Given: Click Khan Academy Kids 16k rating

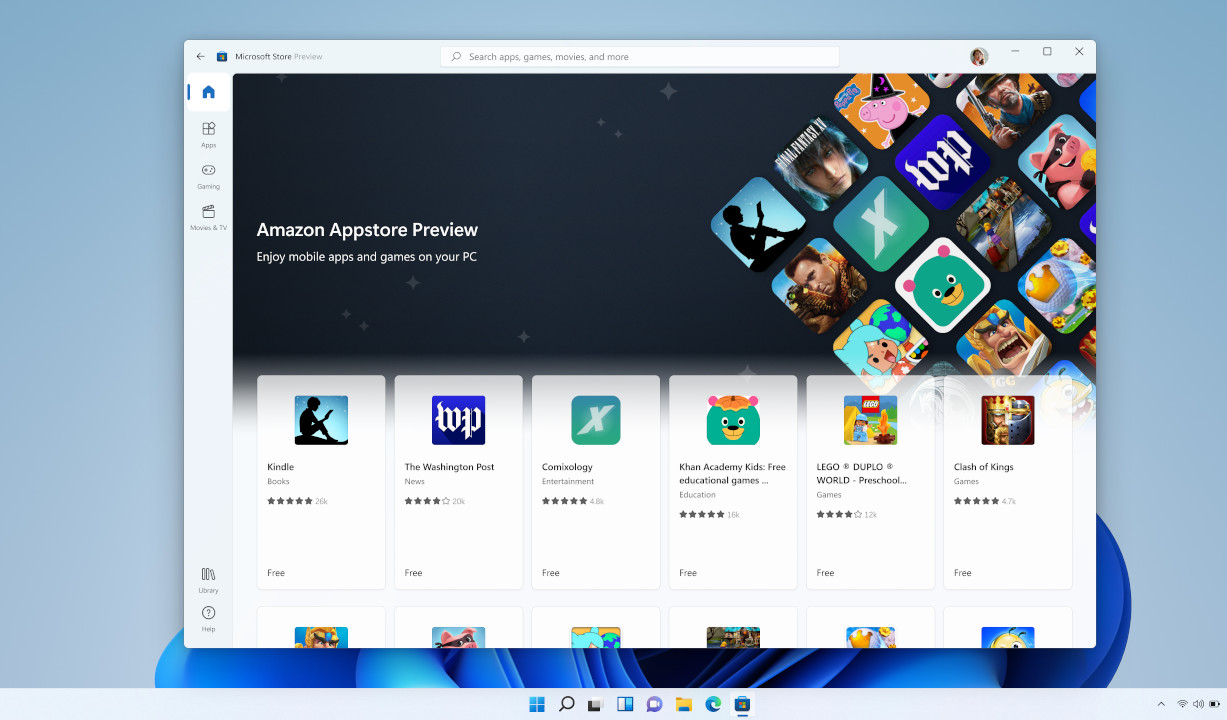Looking at the screenshot, I should tap(709, 514).
